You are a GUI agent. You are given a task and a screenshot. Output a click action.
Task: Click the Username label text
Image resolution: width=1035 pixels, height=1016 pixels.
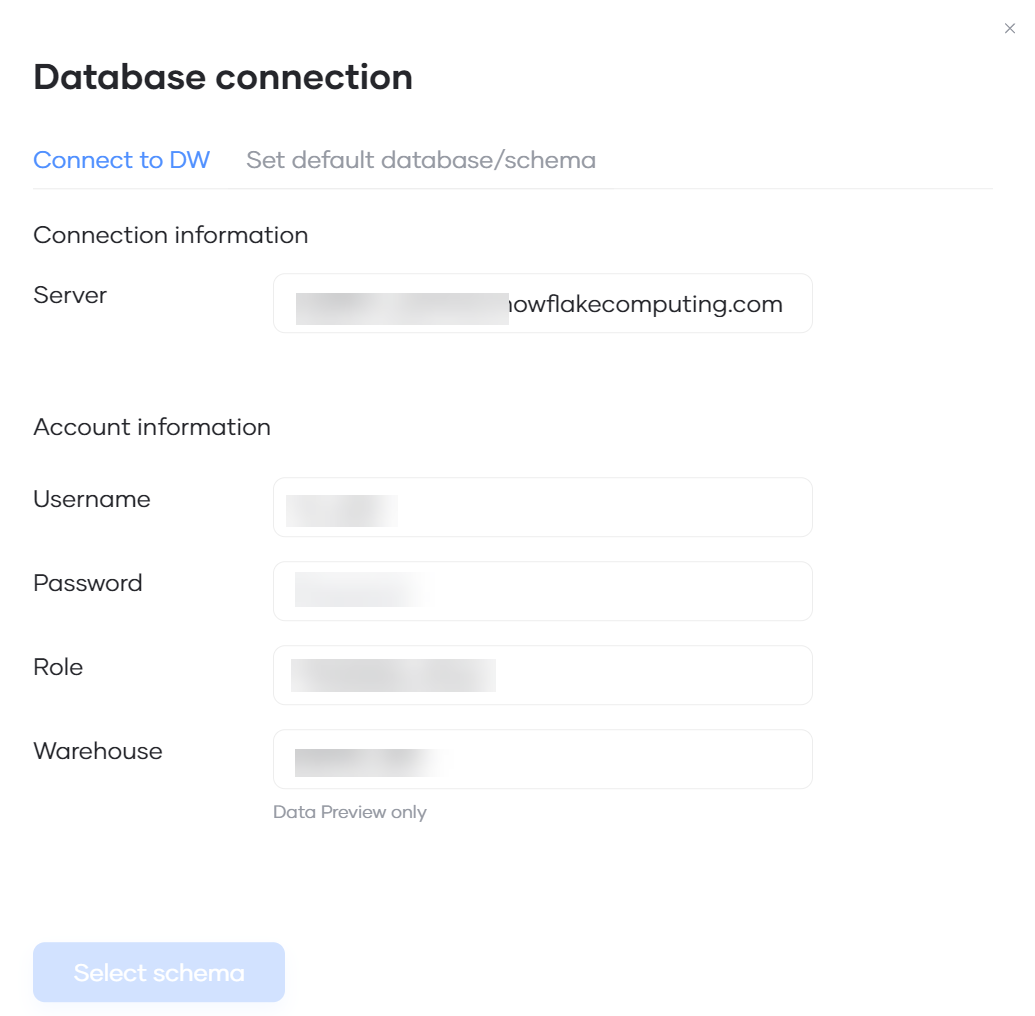click(x=92, y=499)
